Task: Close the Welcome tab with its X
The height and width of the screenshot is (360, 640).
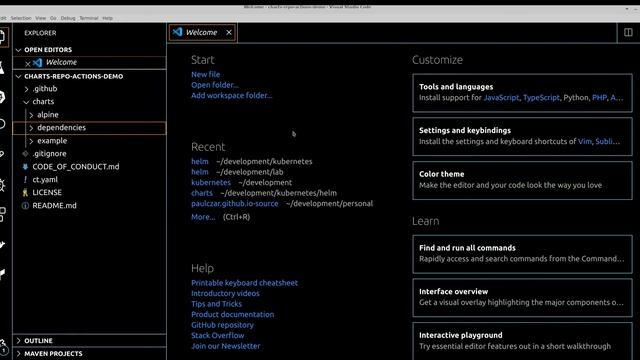Action: click(229, 32)
